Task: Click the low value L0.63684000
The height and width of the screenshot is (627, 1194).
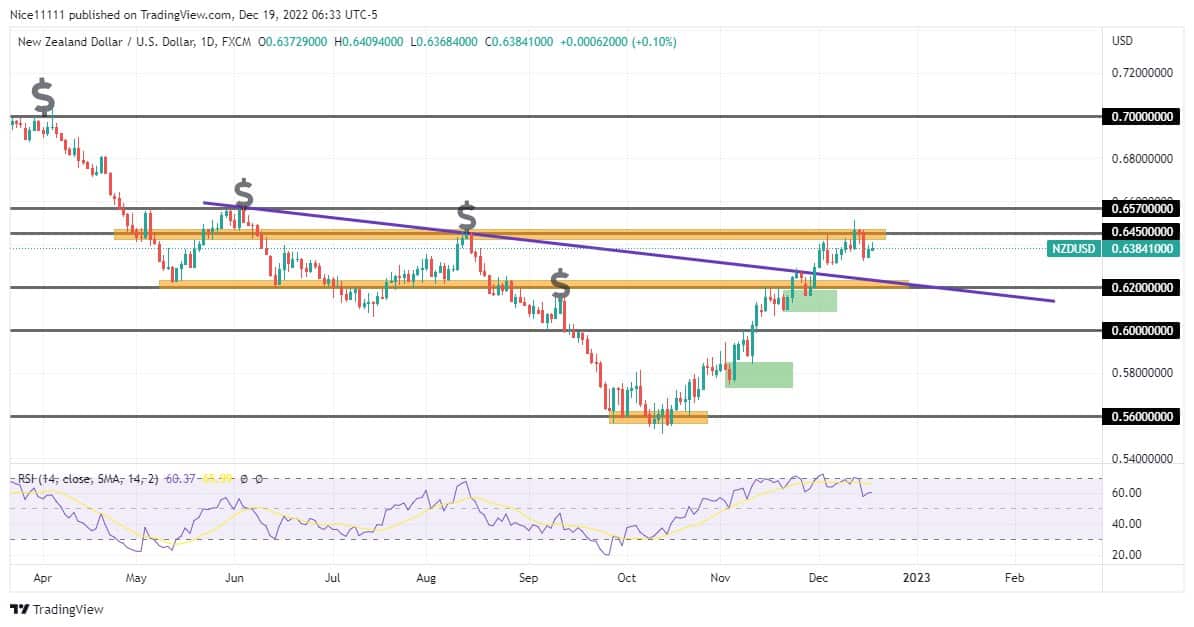Action: pyautogui.click(x=444, y=42)
